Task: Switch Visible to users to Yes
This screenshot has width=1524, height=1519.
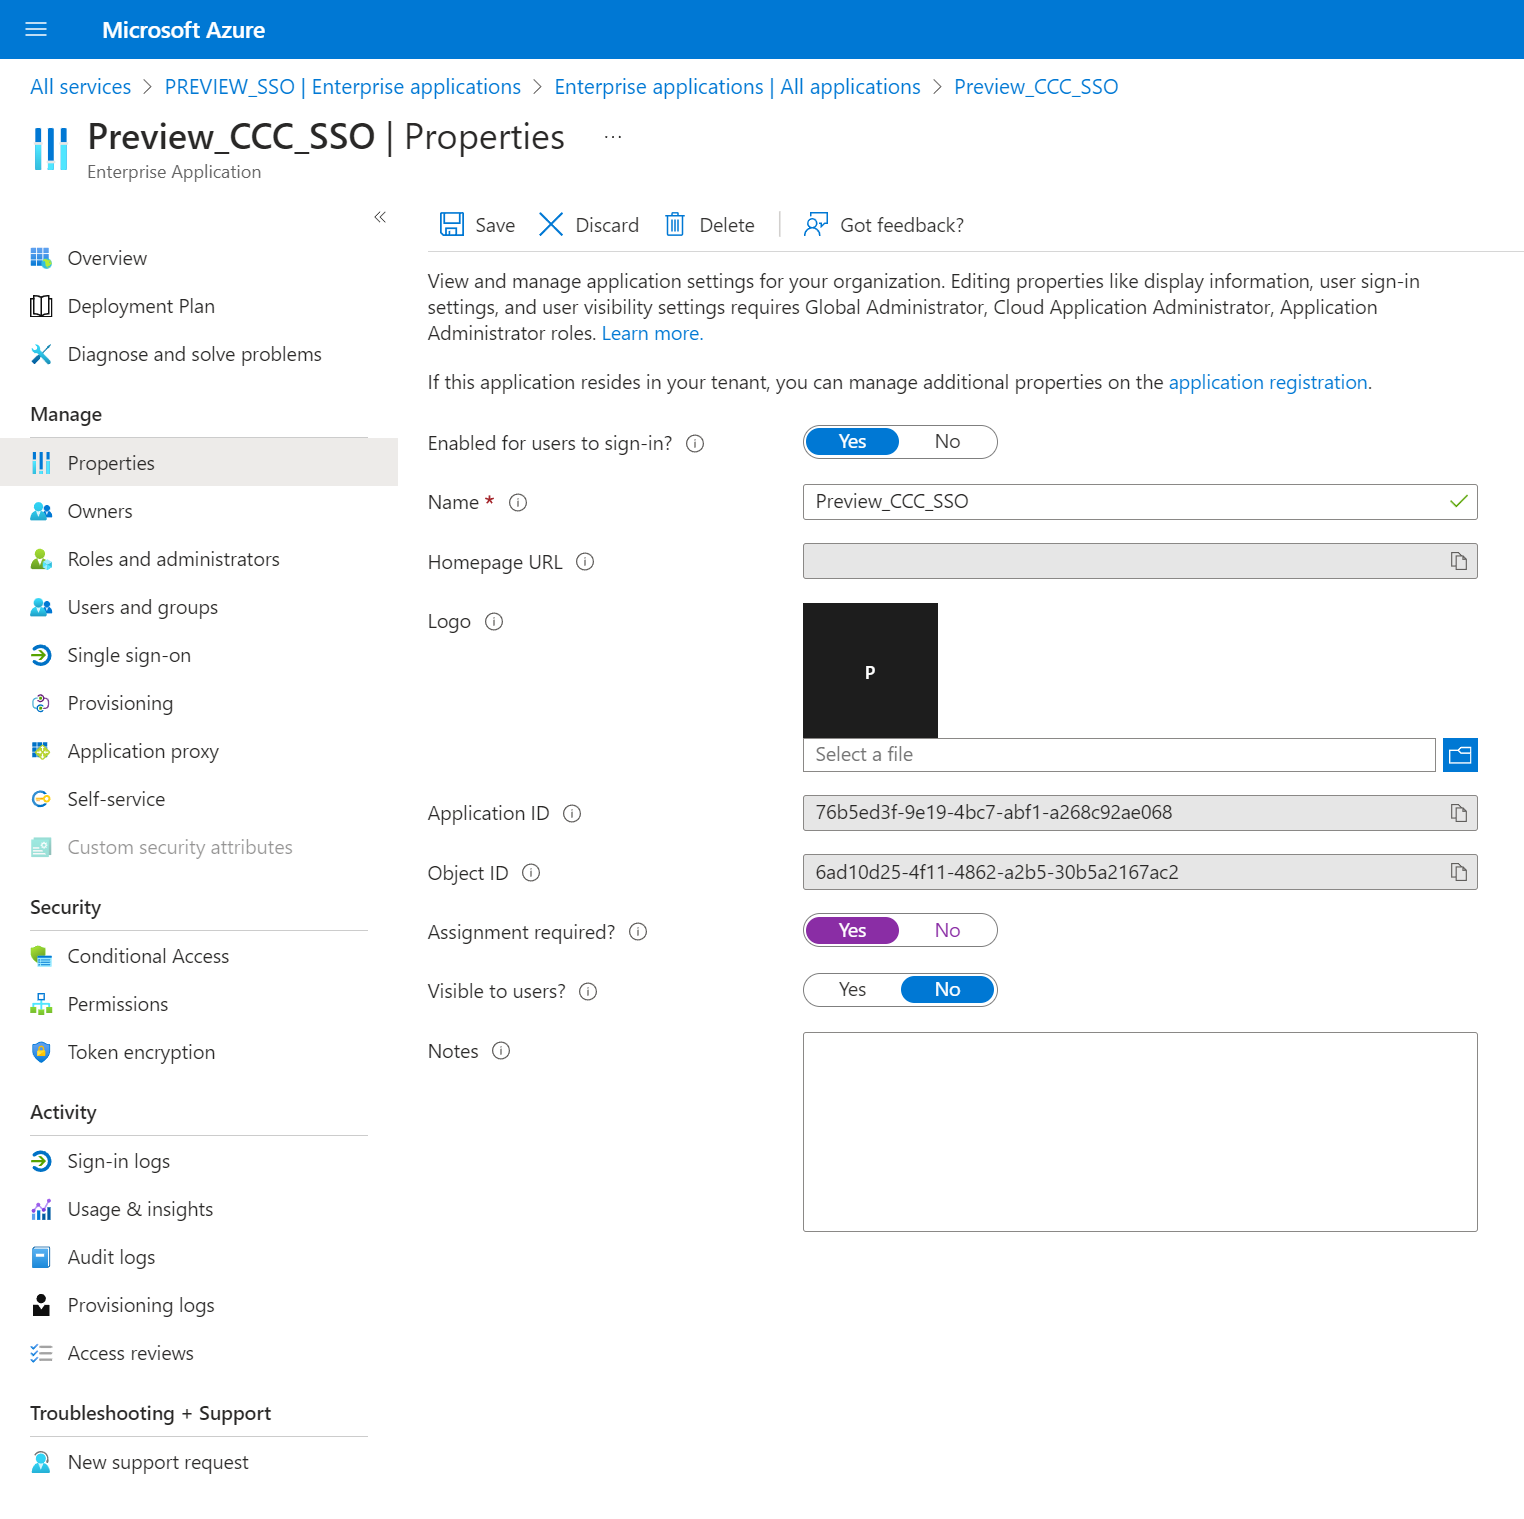Action: tap(852, 990)
